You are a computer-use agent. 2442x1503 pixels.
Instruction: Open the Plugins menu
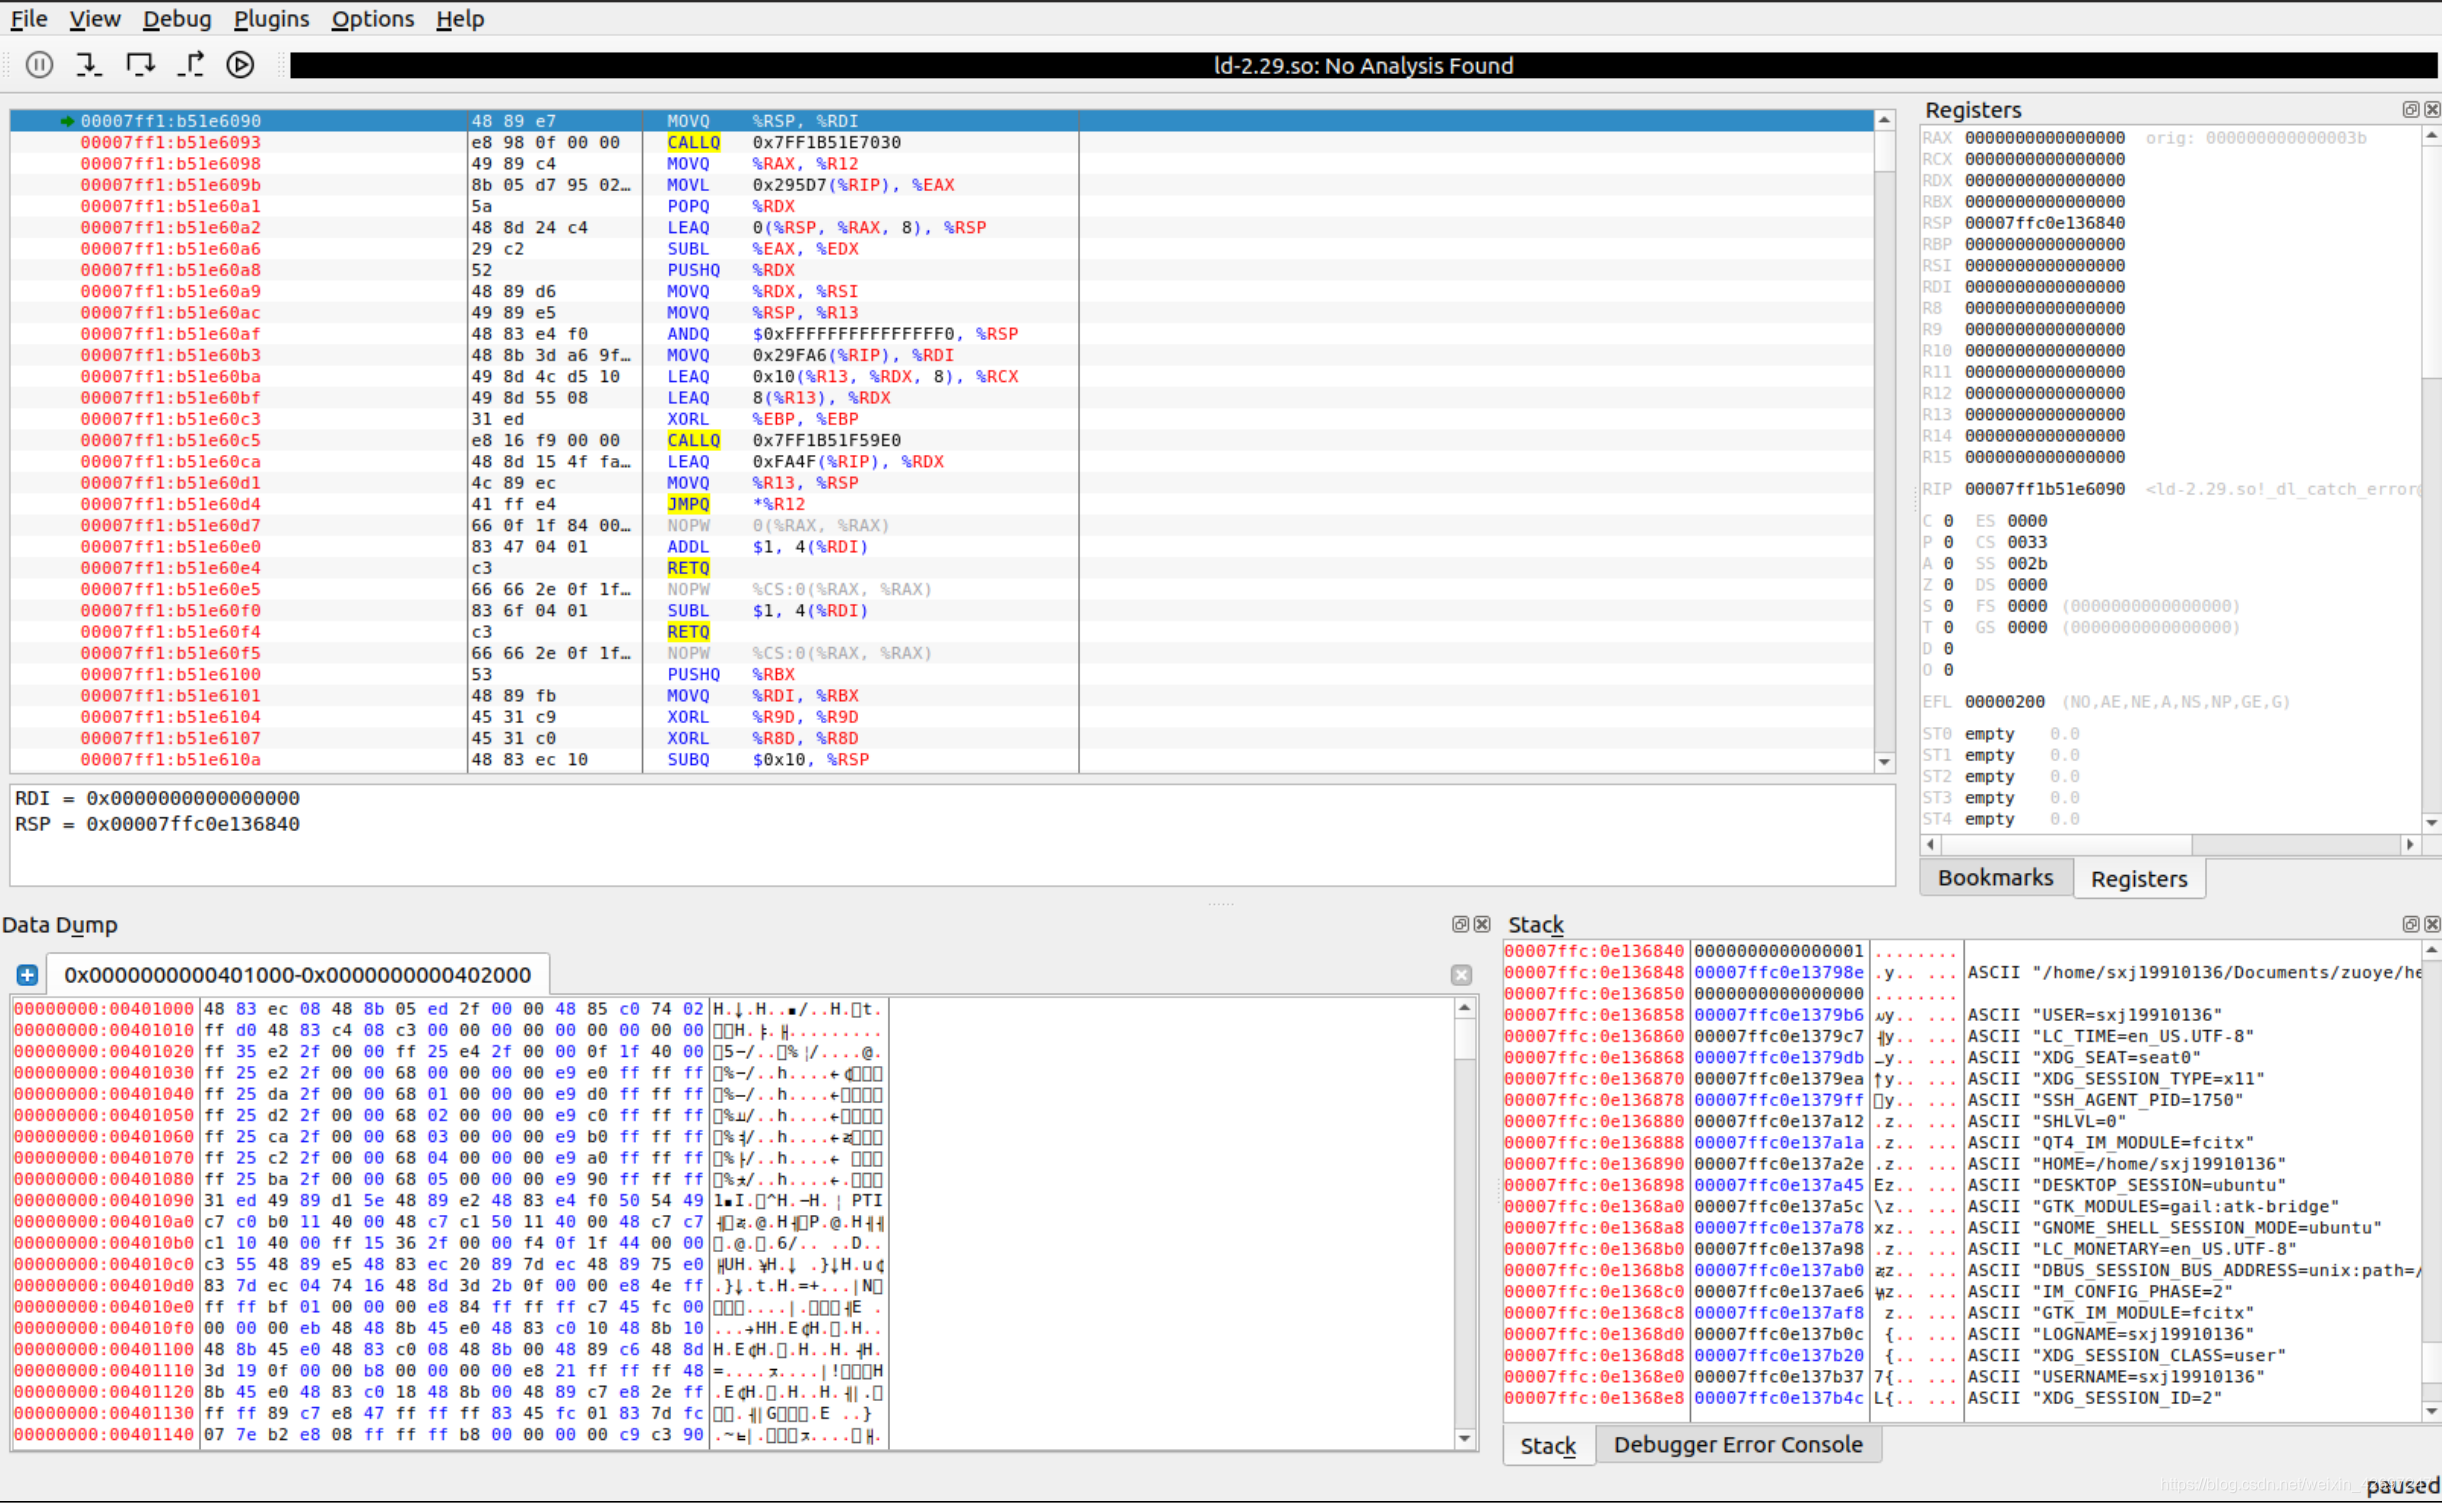pos(271,18)
